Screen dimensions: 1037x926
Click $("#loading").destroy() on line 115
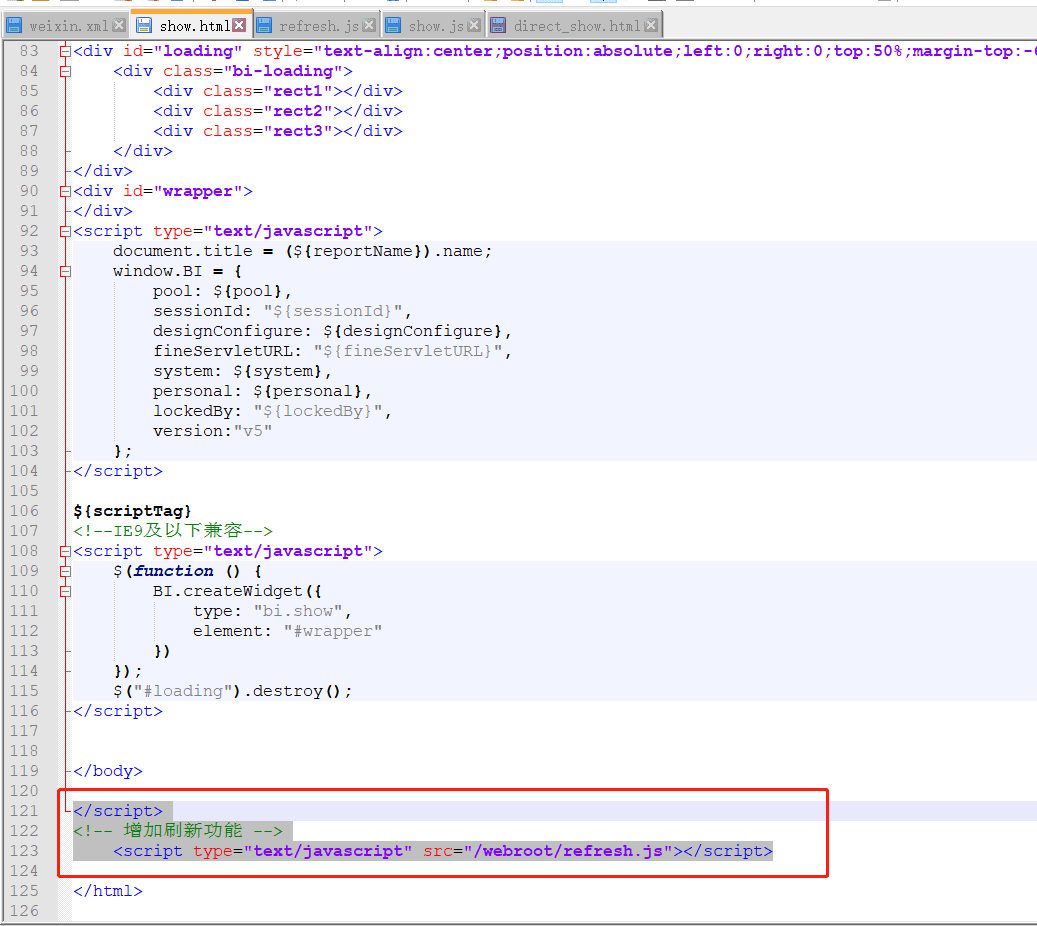(x=232, y=691)
